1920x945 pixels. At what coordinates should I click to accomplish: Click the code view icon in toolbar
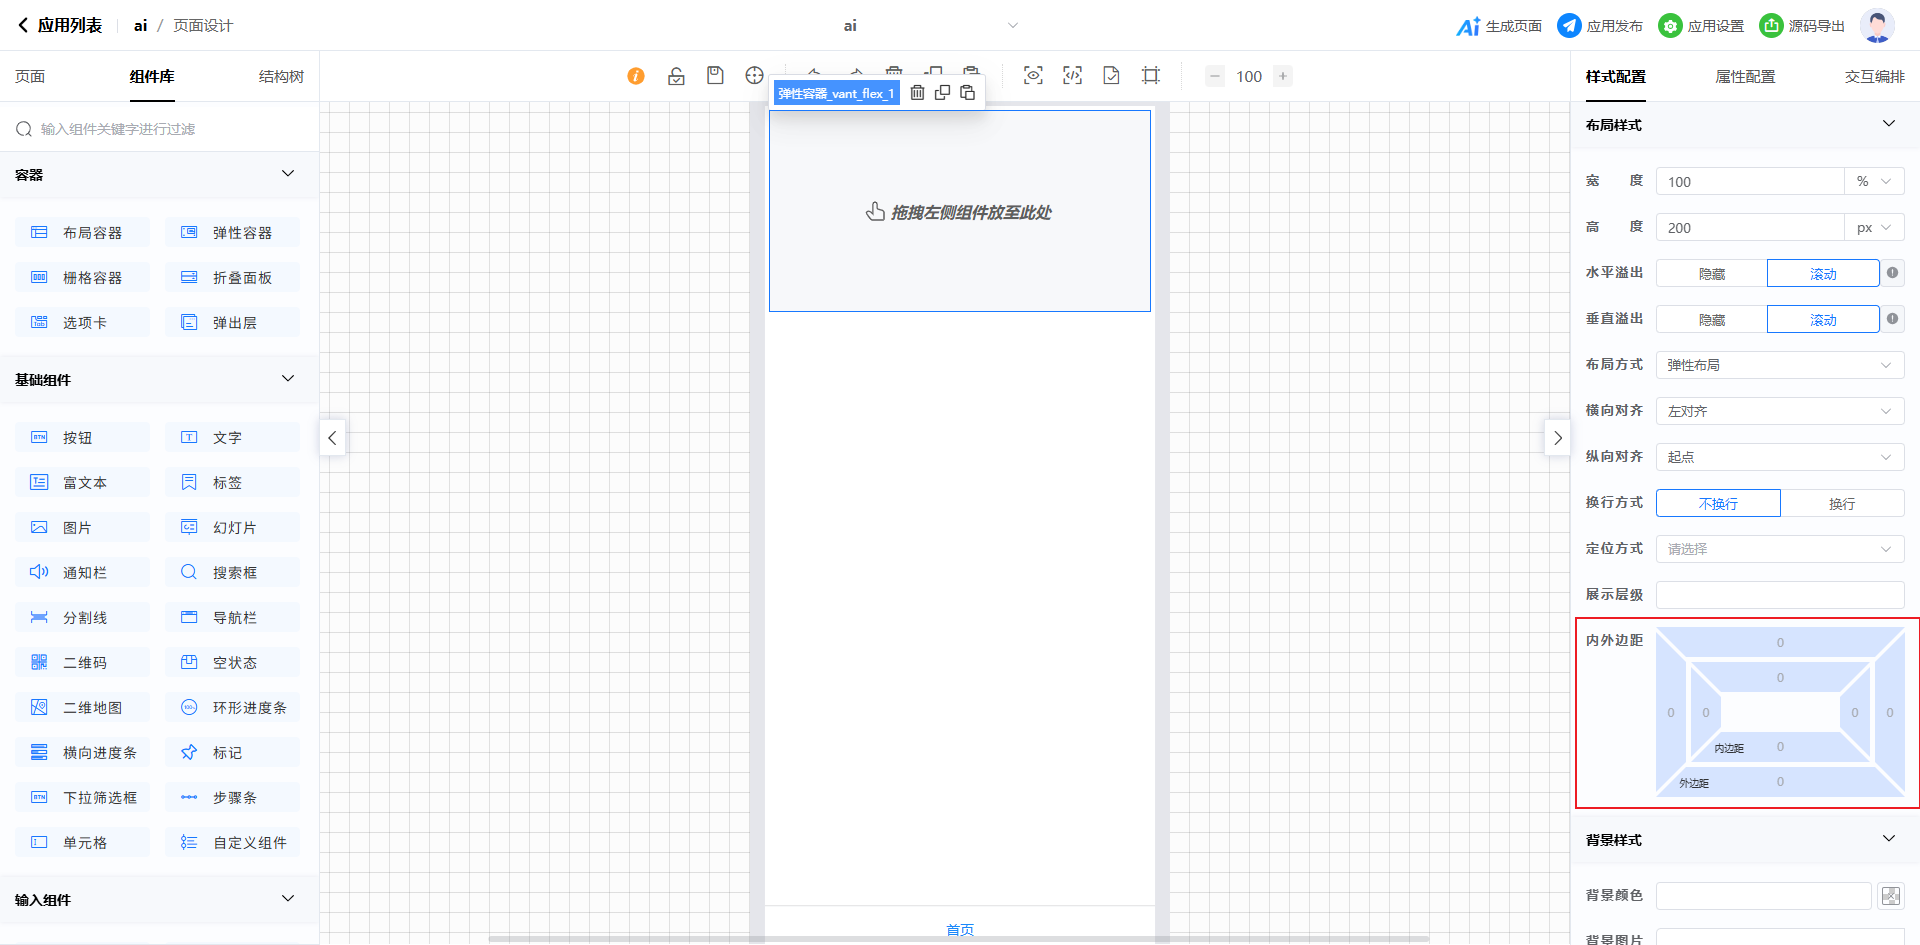tap(1072, 76)
